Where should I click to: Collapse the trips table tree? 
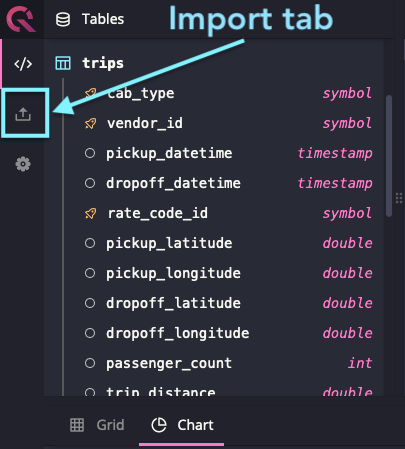pos(103,63)
